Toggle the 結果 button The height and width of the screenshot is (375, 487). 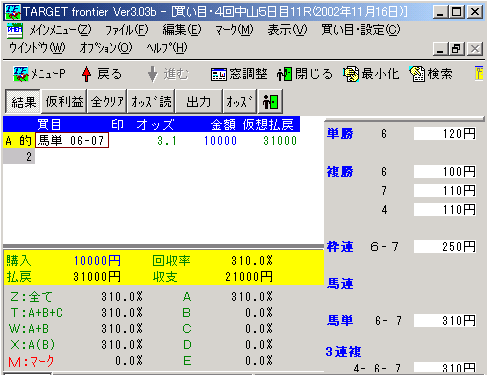click(23, 102)
